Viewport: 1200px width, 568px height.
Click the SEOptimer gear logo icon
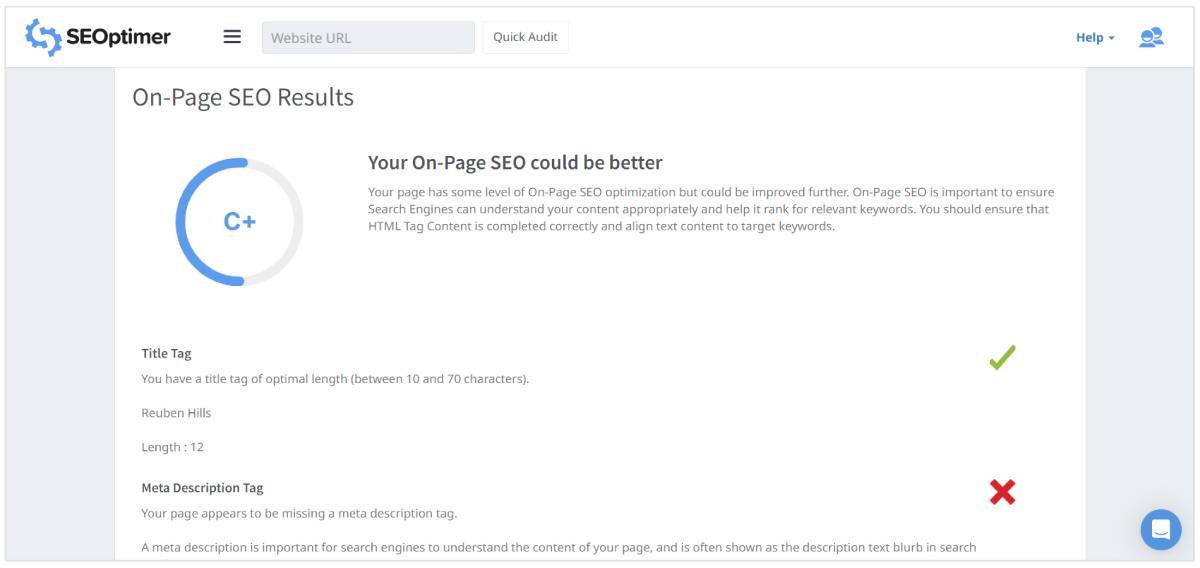tap(43, 38)
